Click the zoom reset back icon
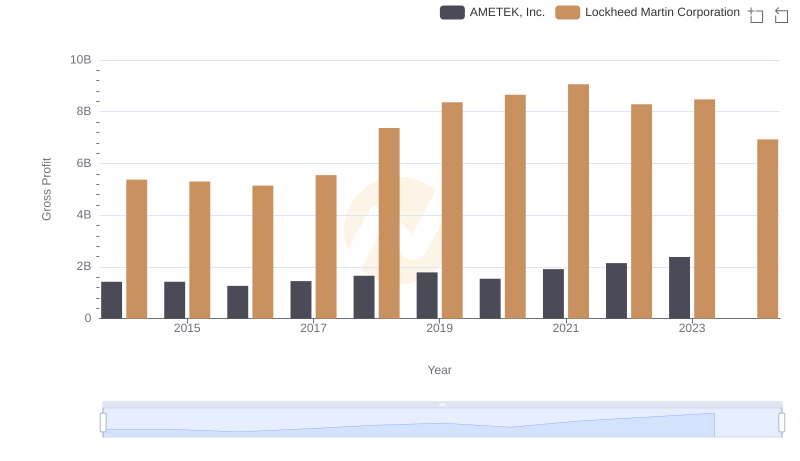 781,15
